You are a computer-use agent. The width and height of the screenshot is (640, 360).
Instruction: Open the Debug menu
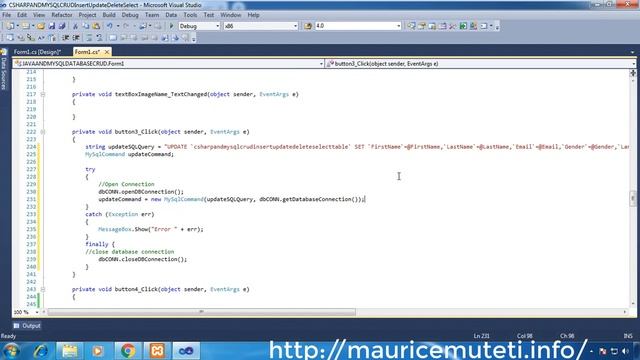click(130, 15)
